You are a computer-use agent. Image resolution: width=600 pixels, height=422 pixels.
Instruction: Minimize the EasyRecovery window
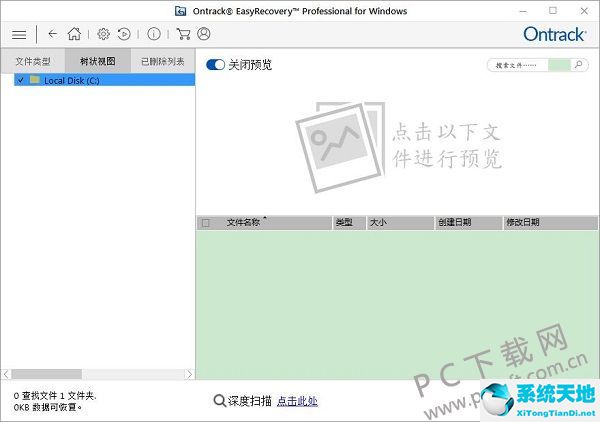[x=523, y=11]
